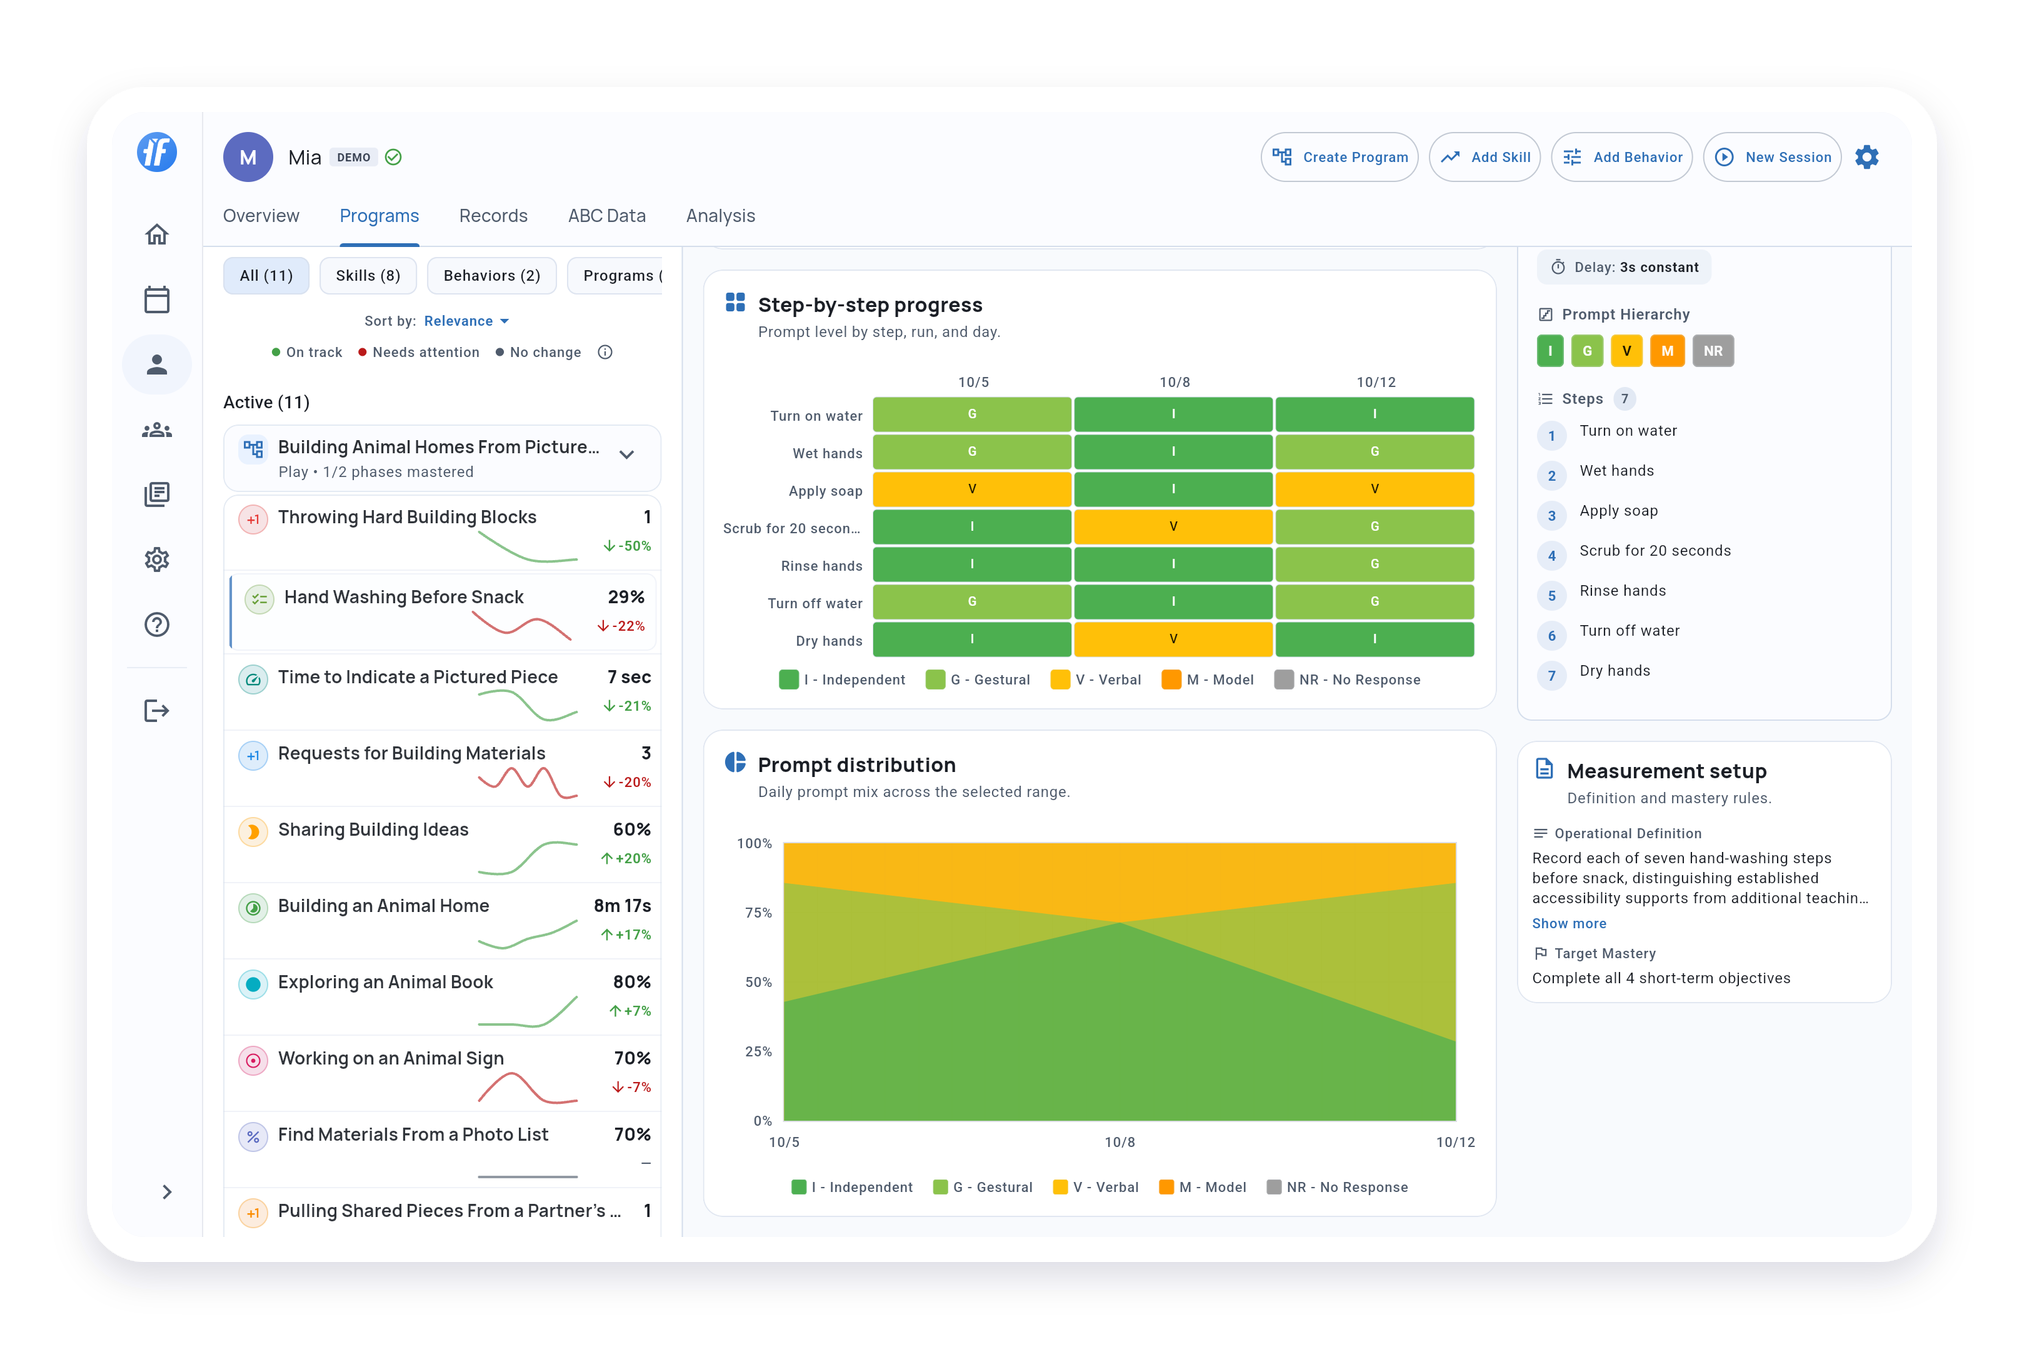This screenshot has width=2024, height=1349.
Task: Click the Measurement setup document icon
Action: coord(1544,769)
